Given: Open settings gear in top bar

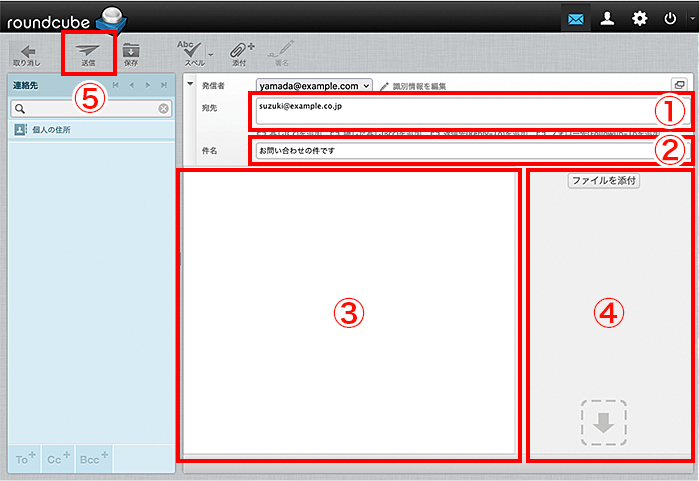Looking at the screenshot, I should click(x=639, y=17).
